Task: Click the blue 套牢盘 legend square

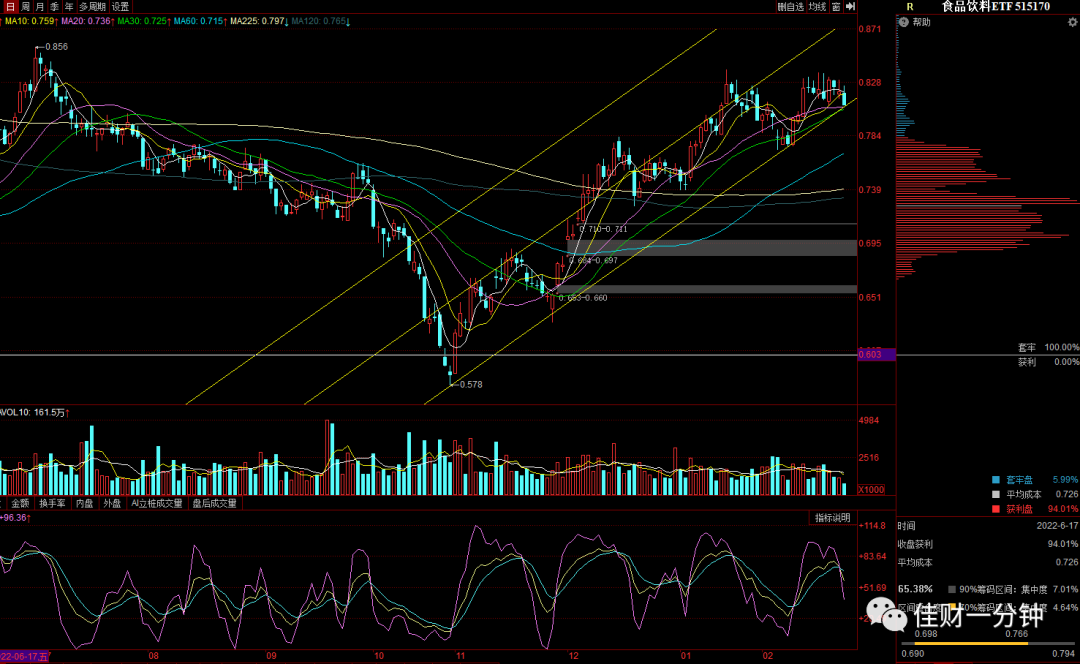Action: (995, 479)
